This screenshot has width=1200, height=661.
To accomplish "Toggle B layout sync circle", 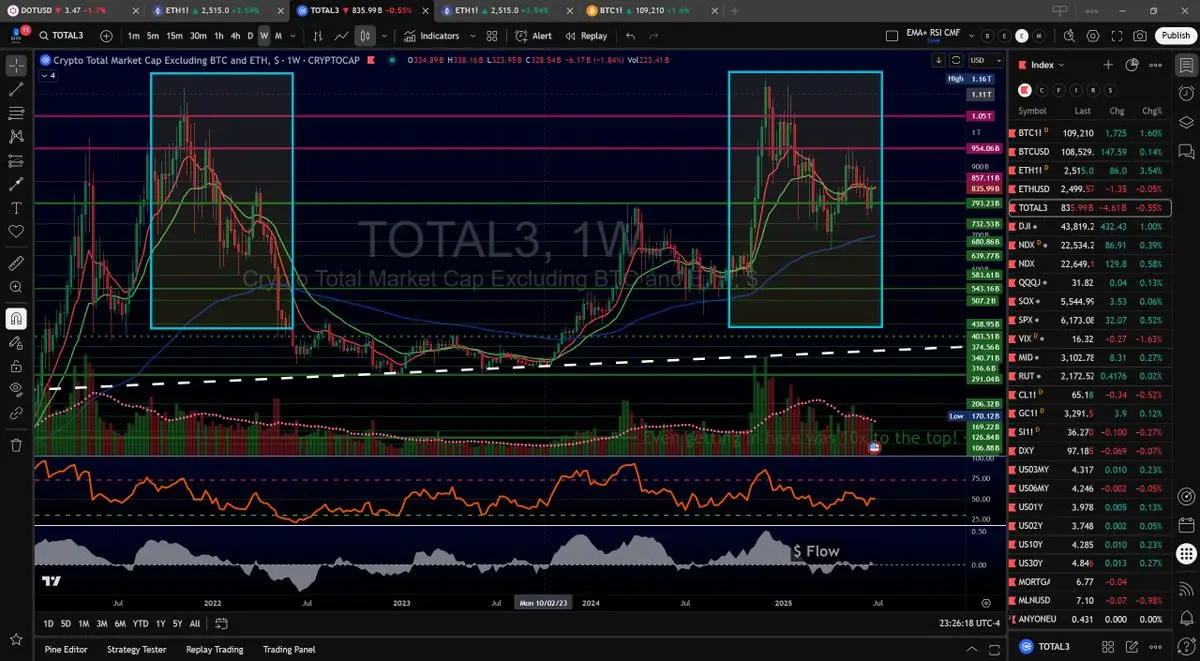I will pos(987,36).
